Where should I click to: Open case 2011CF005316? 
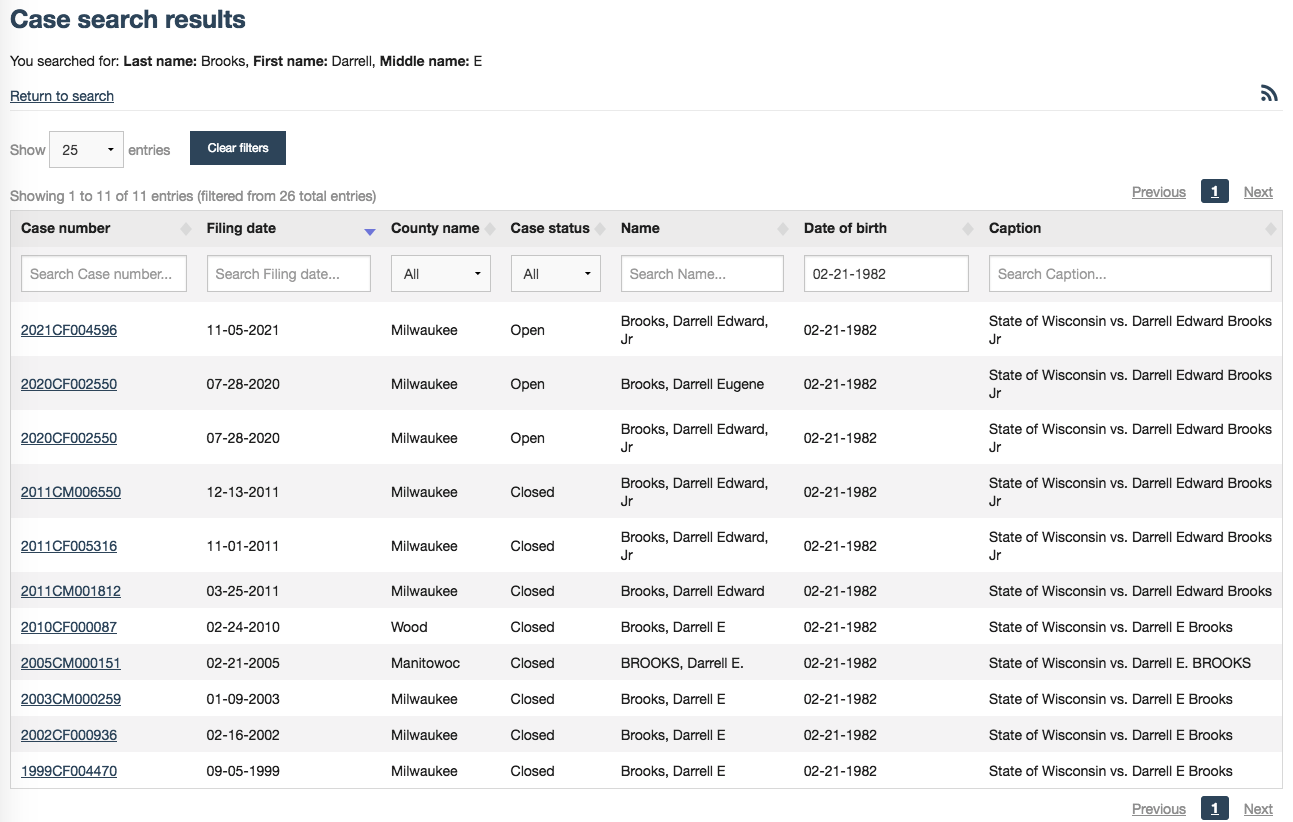(x=69, y=546)
